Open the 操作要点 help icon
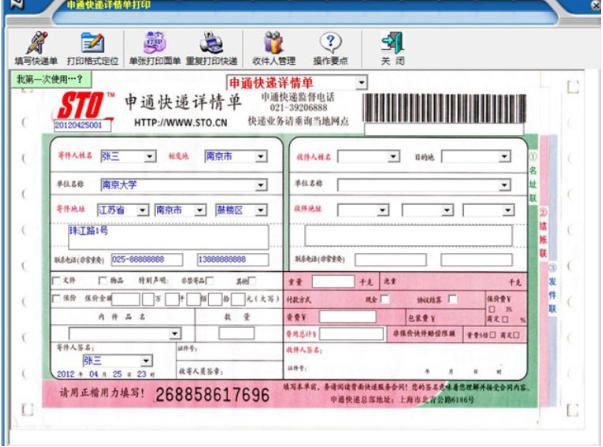 click(x=330, y=48)
